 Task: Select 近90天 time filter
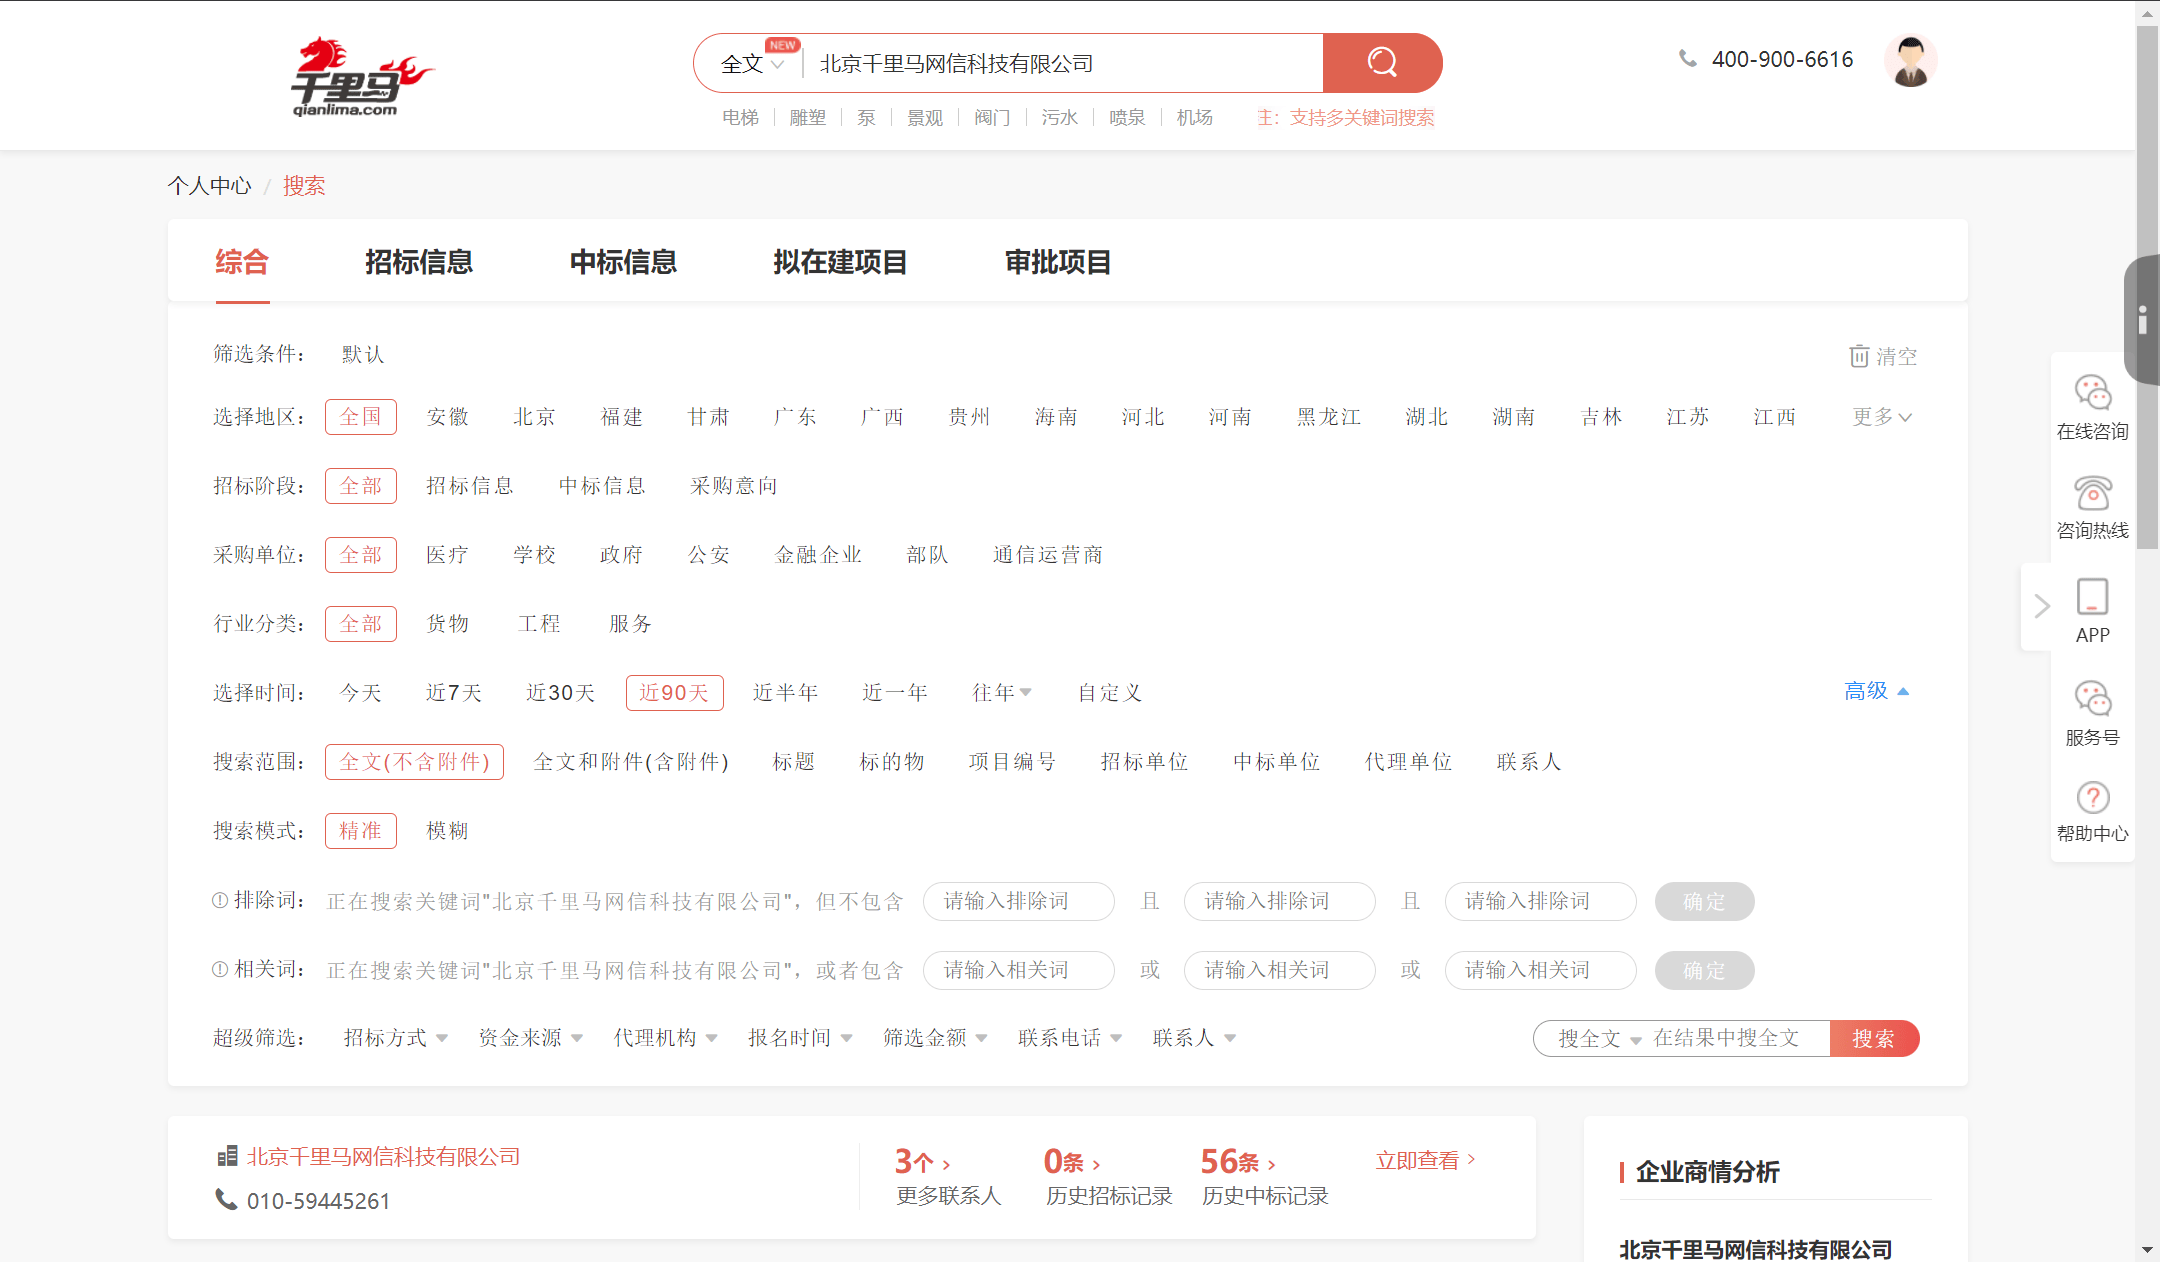674,693
